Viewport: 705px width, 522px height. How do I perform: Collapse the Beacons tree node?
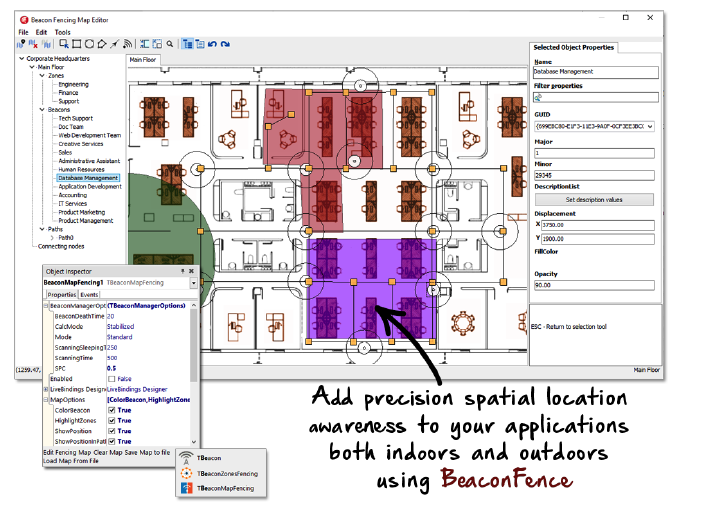point(42,110)
